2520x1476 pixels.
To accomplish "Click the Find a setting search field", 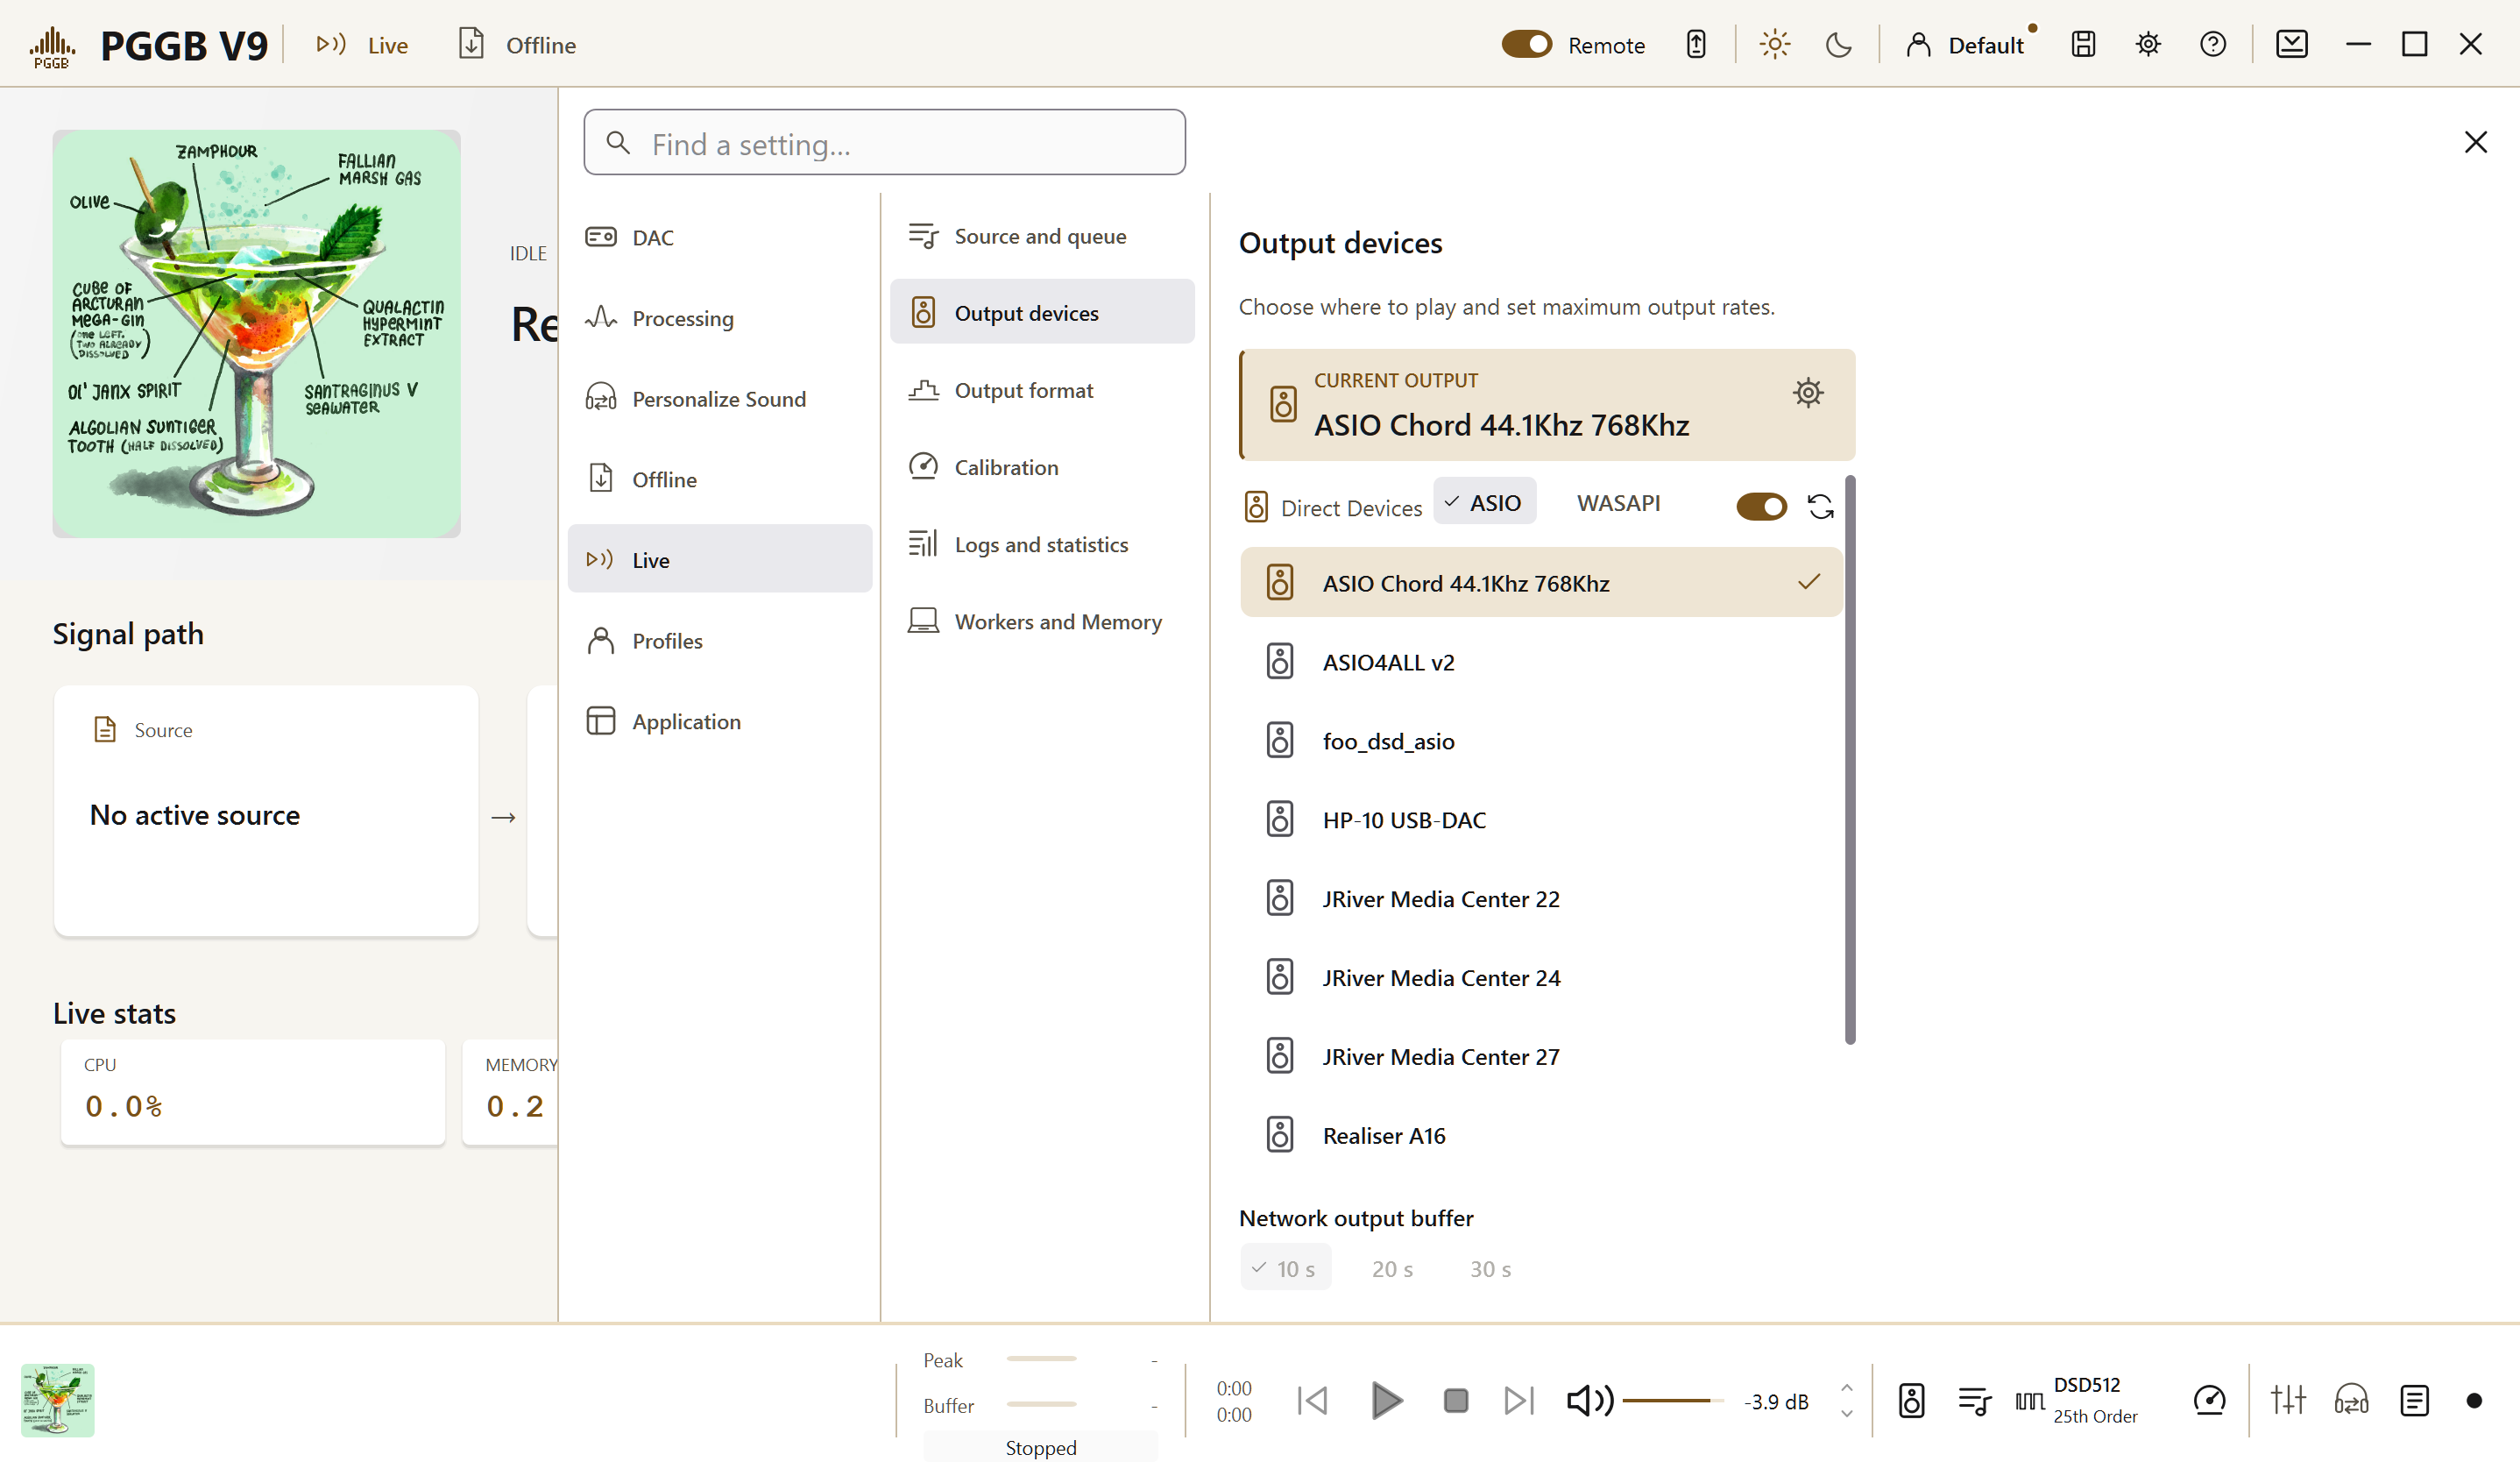I will 884,142.
